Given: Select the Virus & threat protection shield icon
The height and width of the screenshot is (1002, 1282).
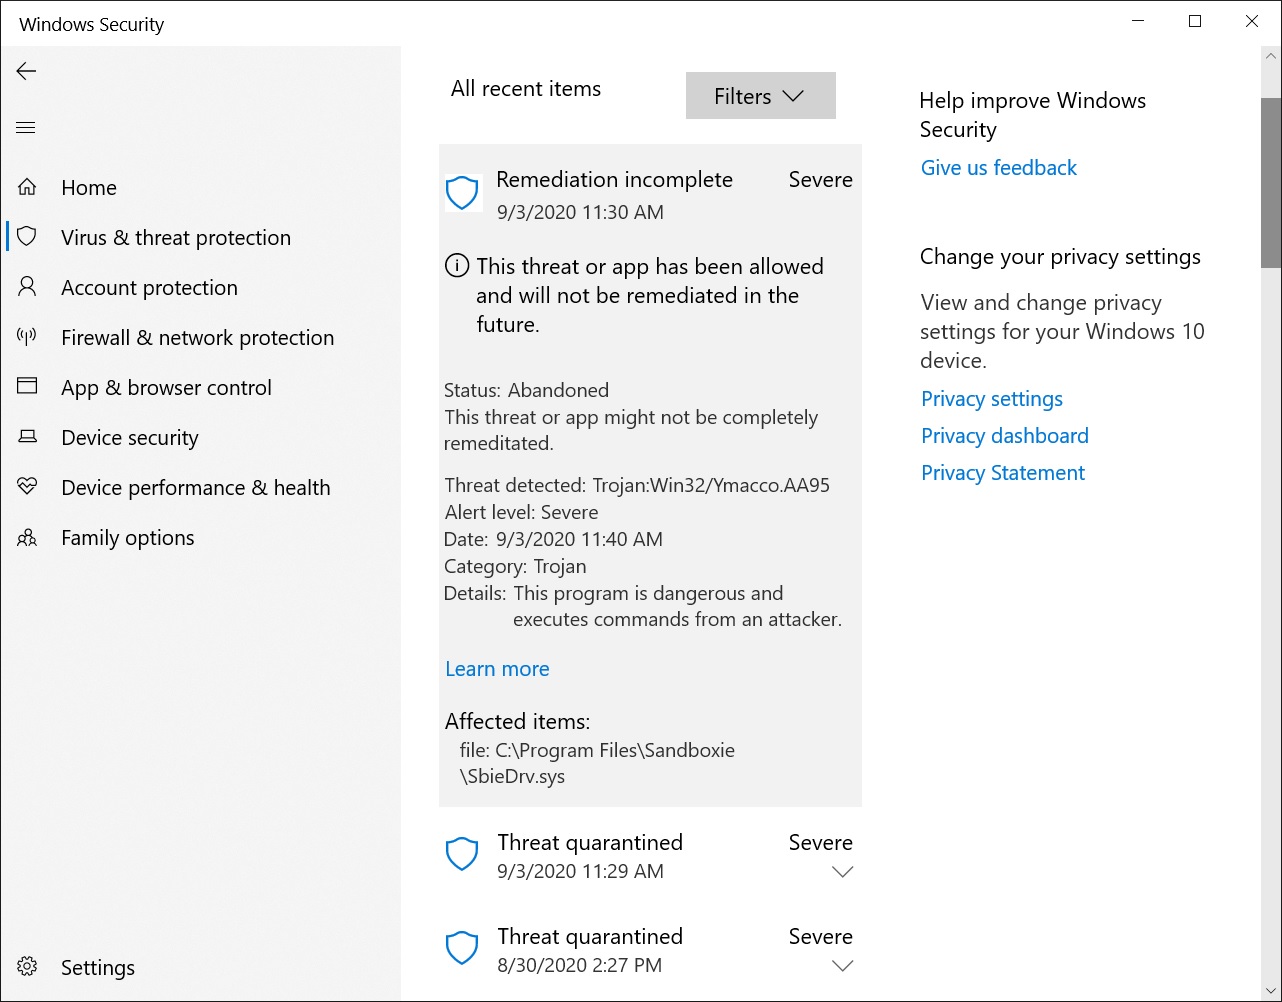Looking at the screenshot, I should [x=27, y=237].
